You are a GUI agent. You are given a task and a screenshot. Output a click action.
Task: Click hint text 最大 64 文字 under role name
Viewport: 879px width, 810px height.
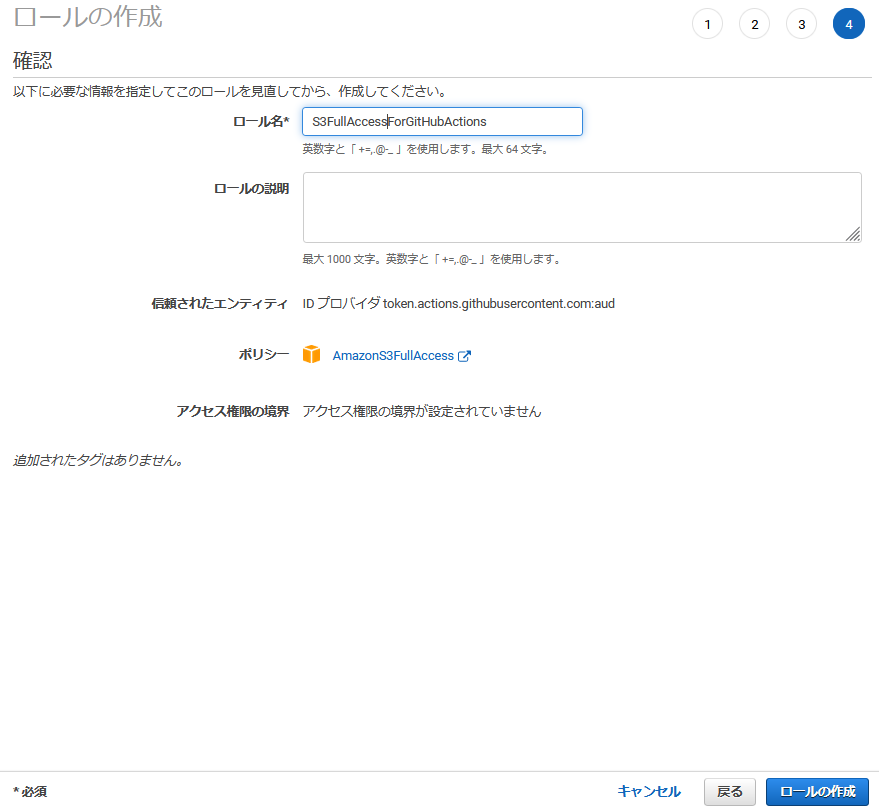coord(515,150)
